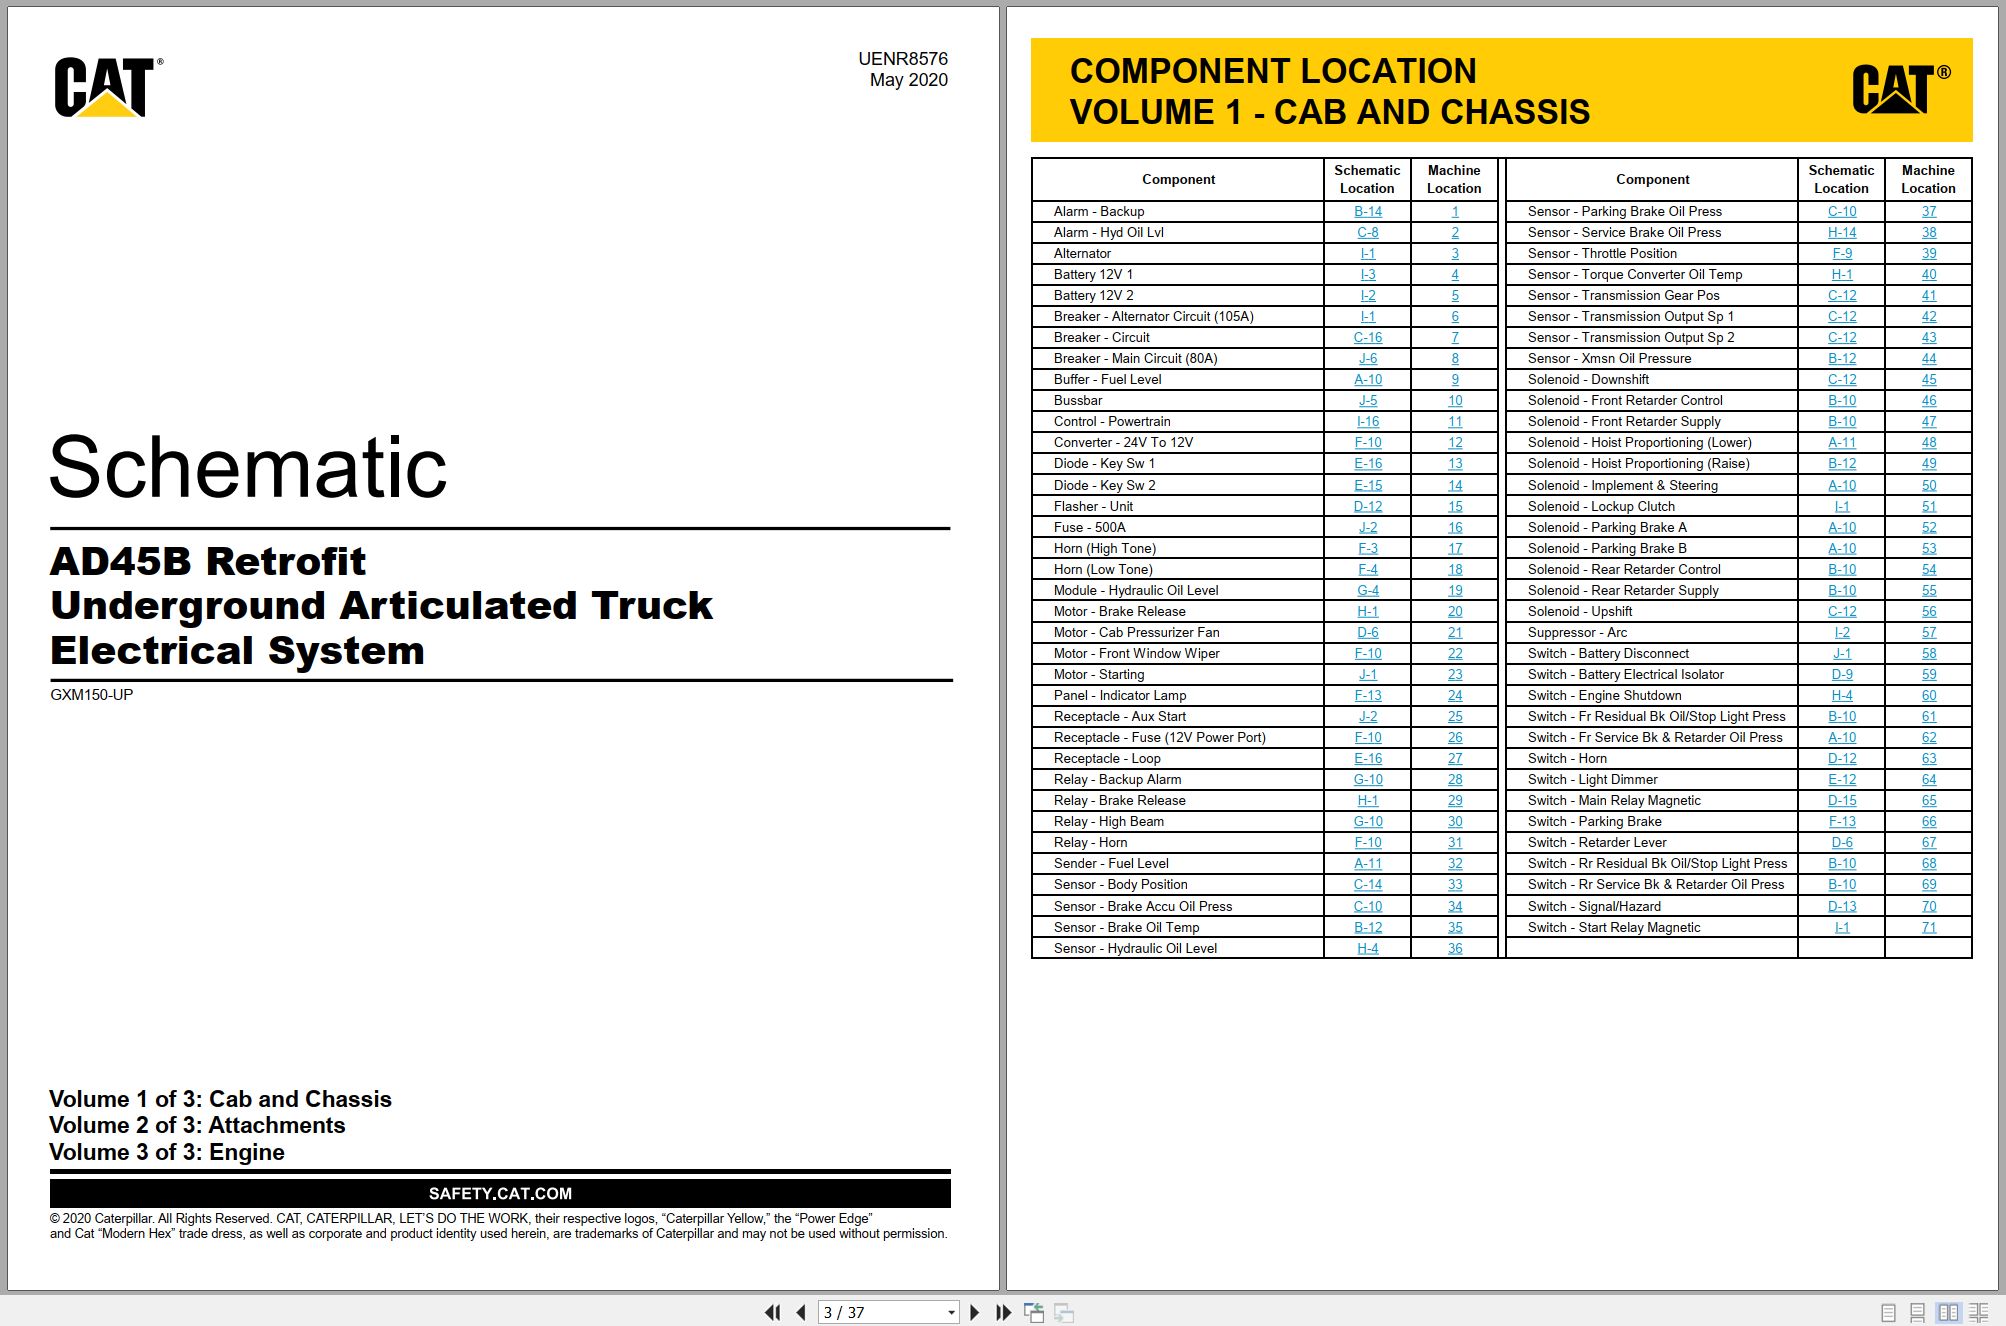Click schematic link A-10 for Buffer - Fuel Level
Screen dimensions: 2006x1326
pyautogui.click(x=1367, y=379)
